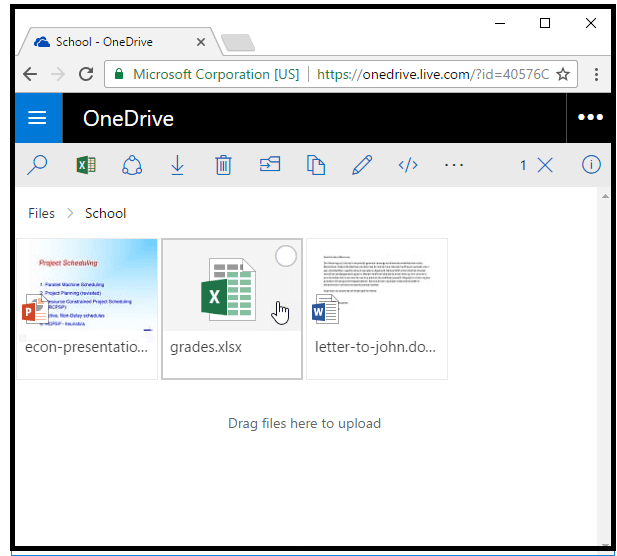Click the address bar URL
617x556 pixels.
point(433,74)
